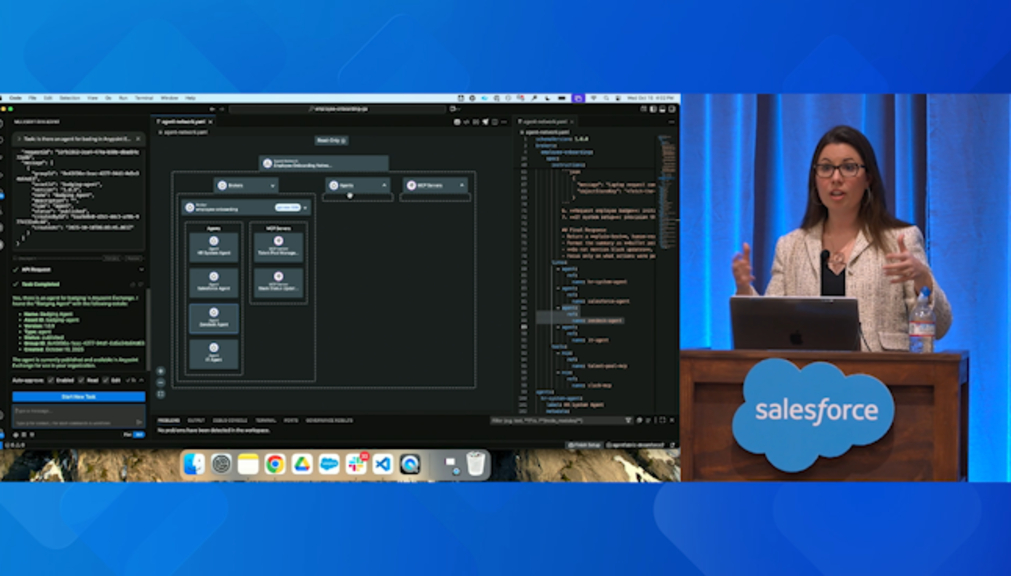
Task: Open the Trash in the Dock
Action: pyautogui.click(x=476, y=464)
